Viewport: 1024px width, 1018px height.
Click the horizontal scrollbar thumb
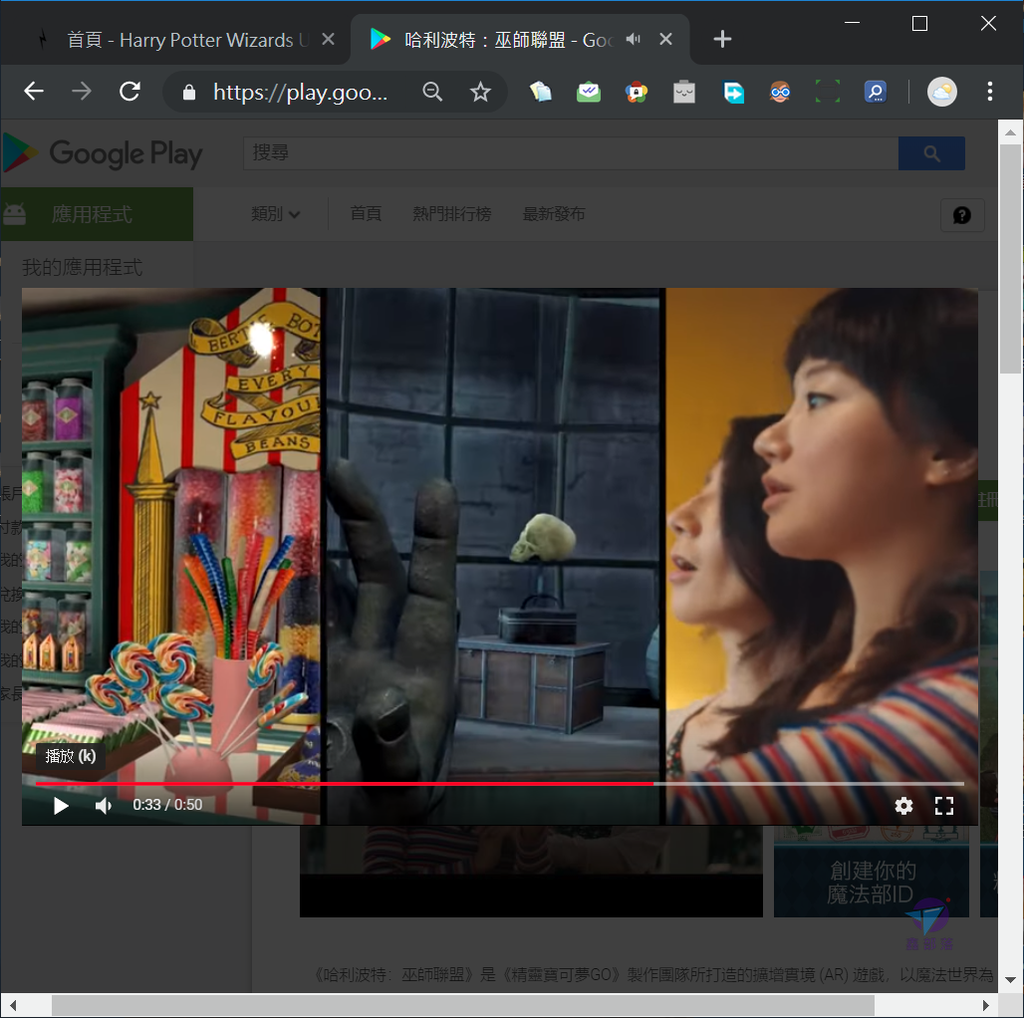(x=463, y=1006)
